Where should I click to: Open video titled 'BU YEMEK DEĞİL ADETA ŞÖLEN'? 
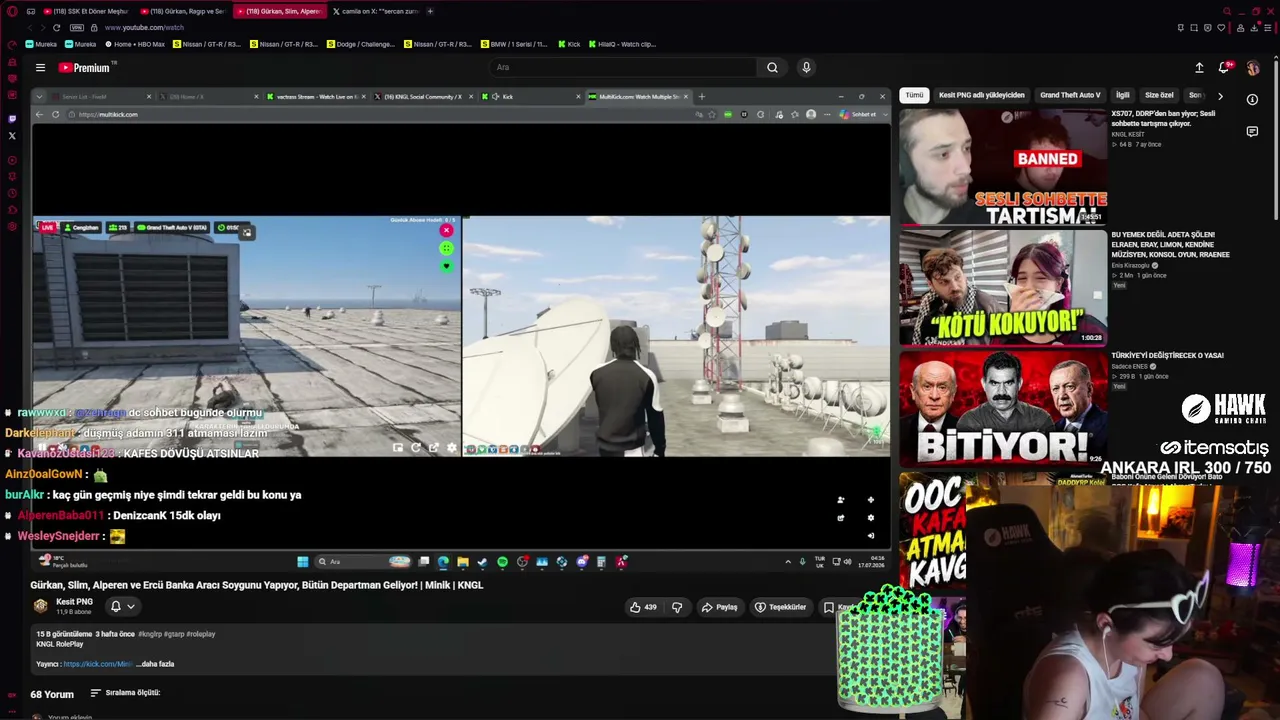pos(1170,245)
